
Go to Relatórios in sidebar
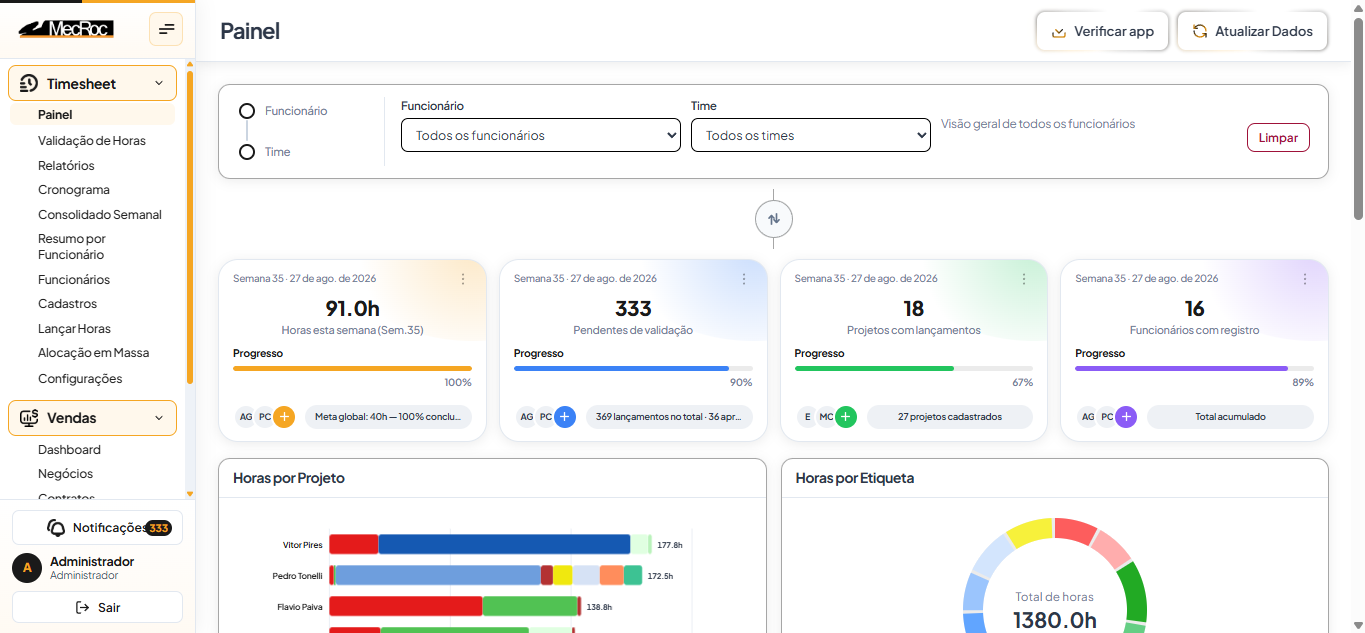tap(66, 166)
